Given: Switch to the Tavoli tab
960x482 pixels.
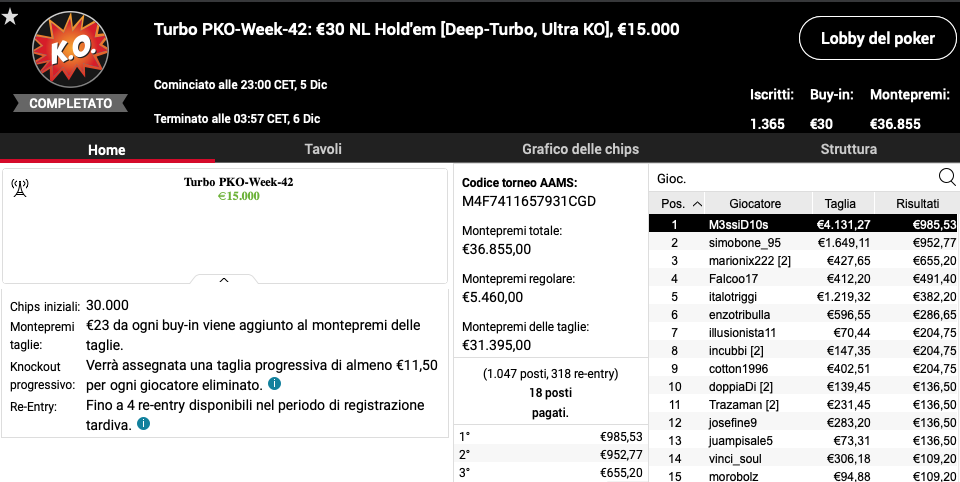Looking at the screenshot, I should tap(323, 149).
